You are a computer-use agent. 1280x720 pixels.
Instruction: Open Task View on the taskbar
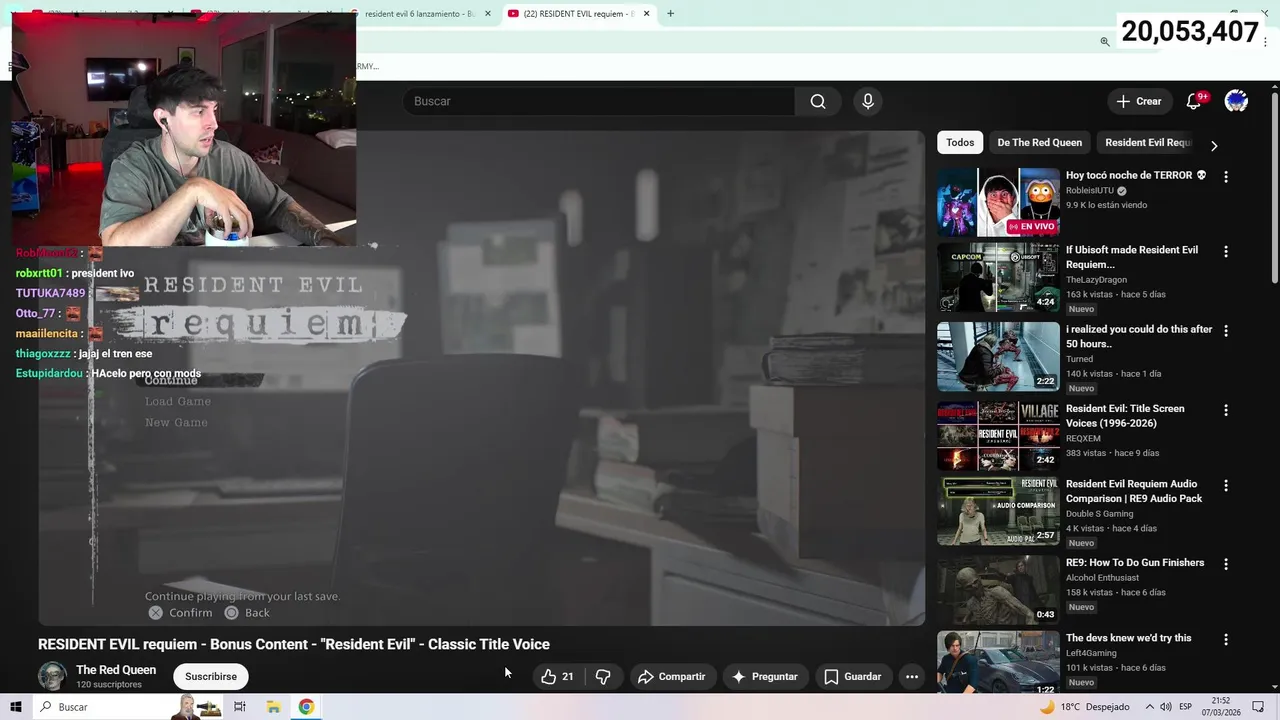(x=240, y=707)
